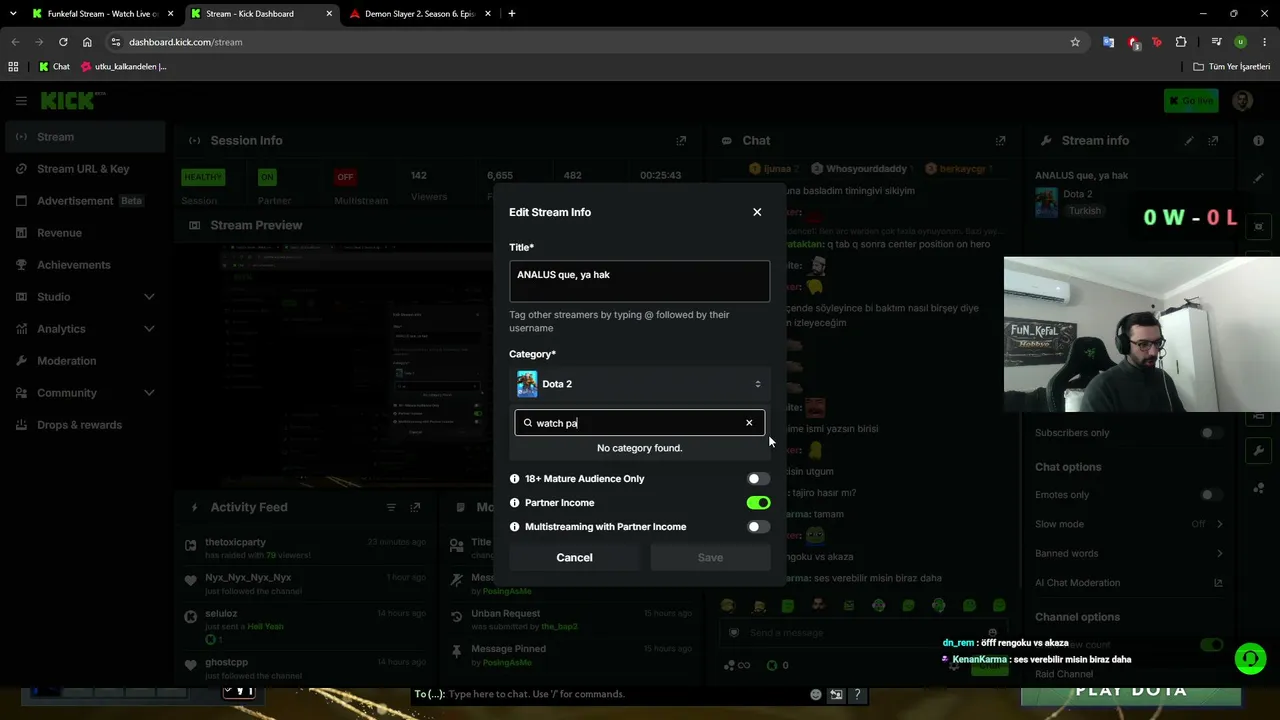
Task: Go to the browser home page
Action: pos(87,42)
